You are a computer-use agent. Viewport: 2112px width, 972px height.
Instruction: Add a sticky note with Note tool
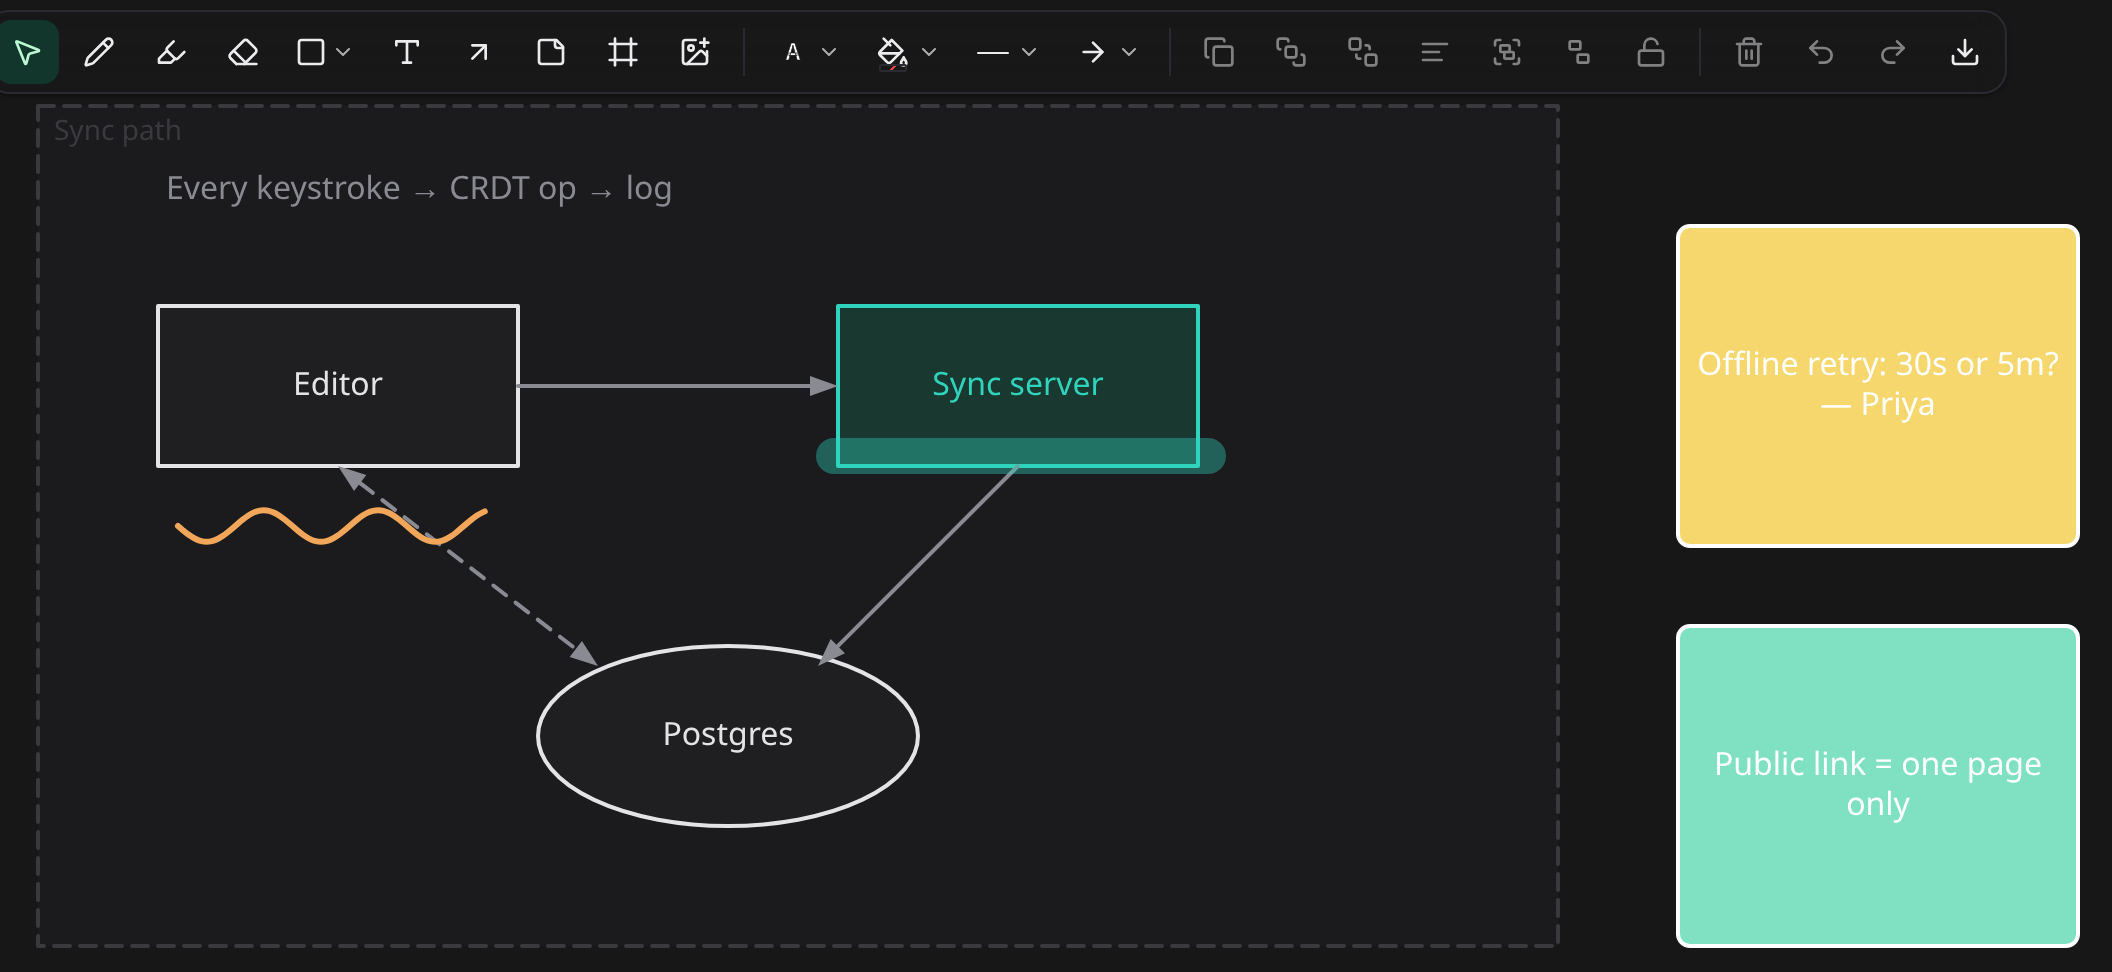click(550, 52)
